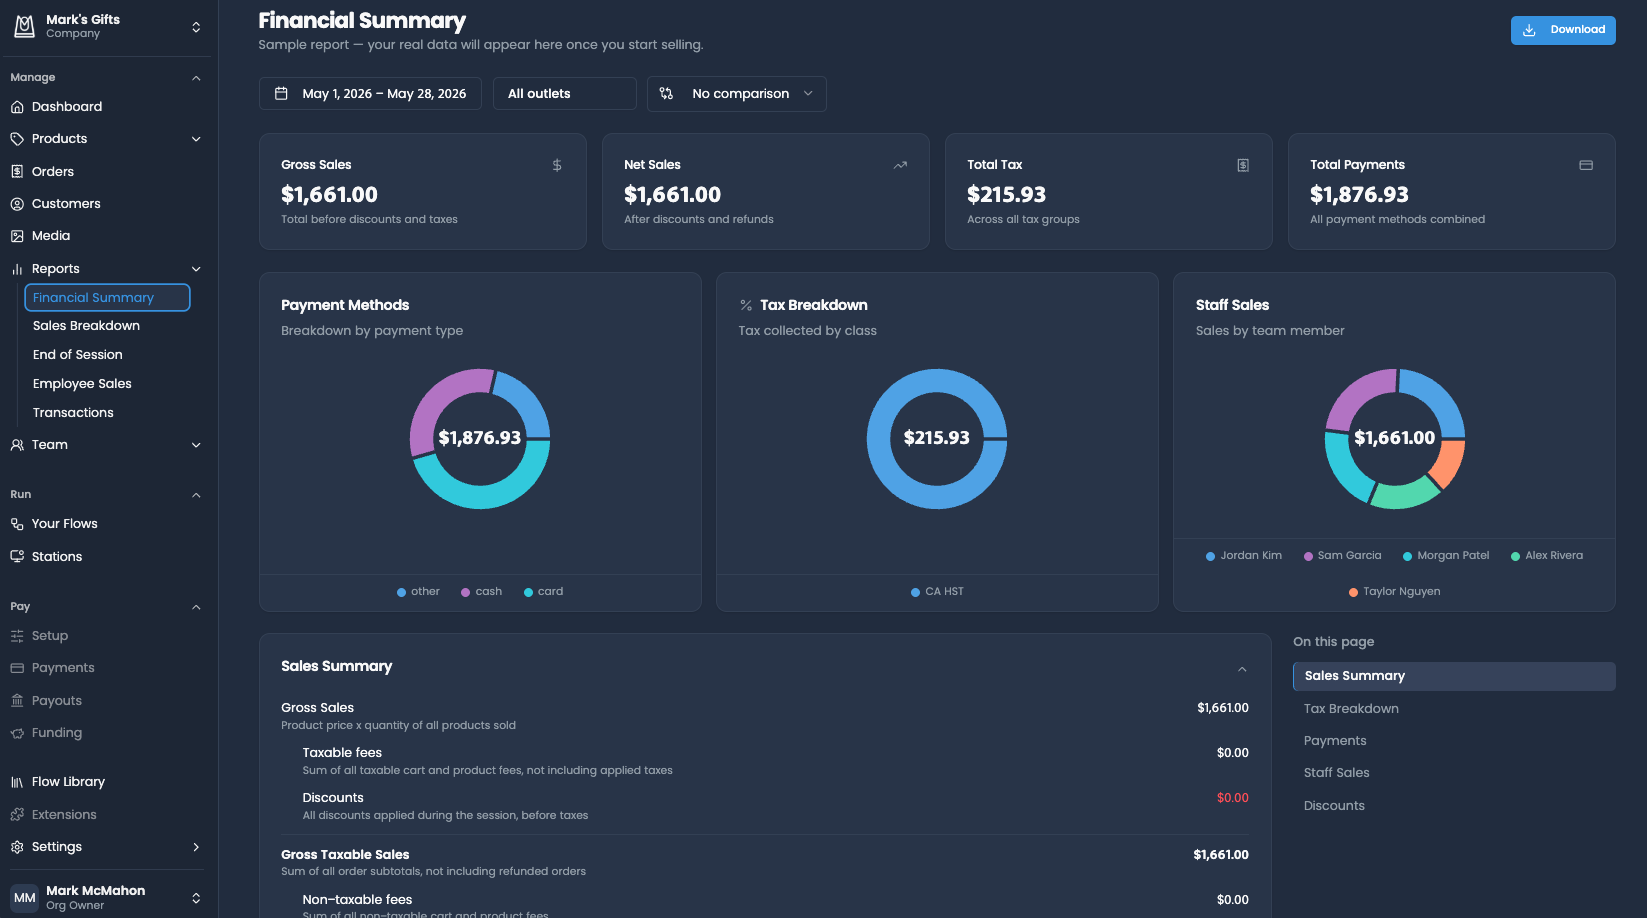Click the Media image icon

click(x=17, y=236)
